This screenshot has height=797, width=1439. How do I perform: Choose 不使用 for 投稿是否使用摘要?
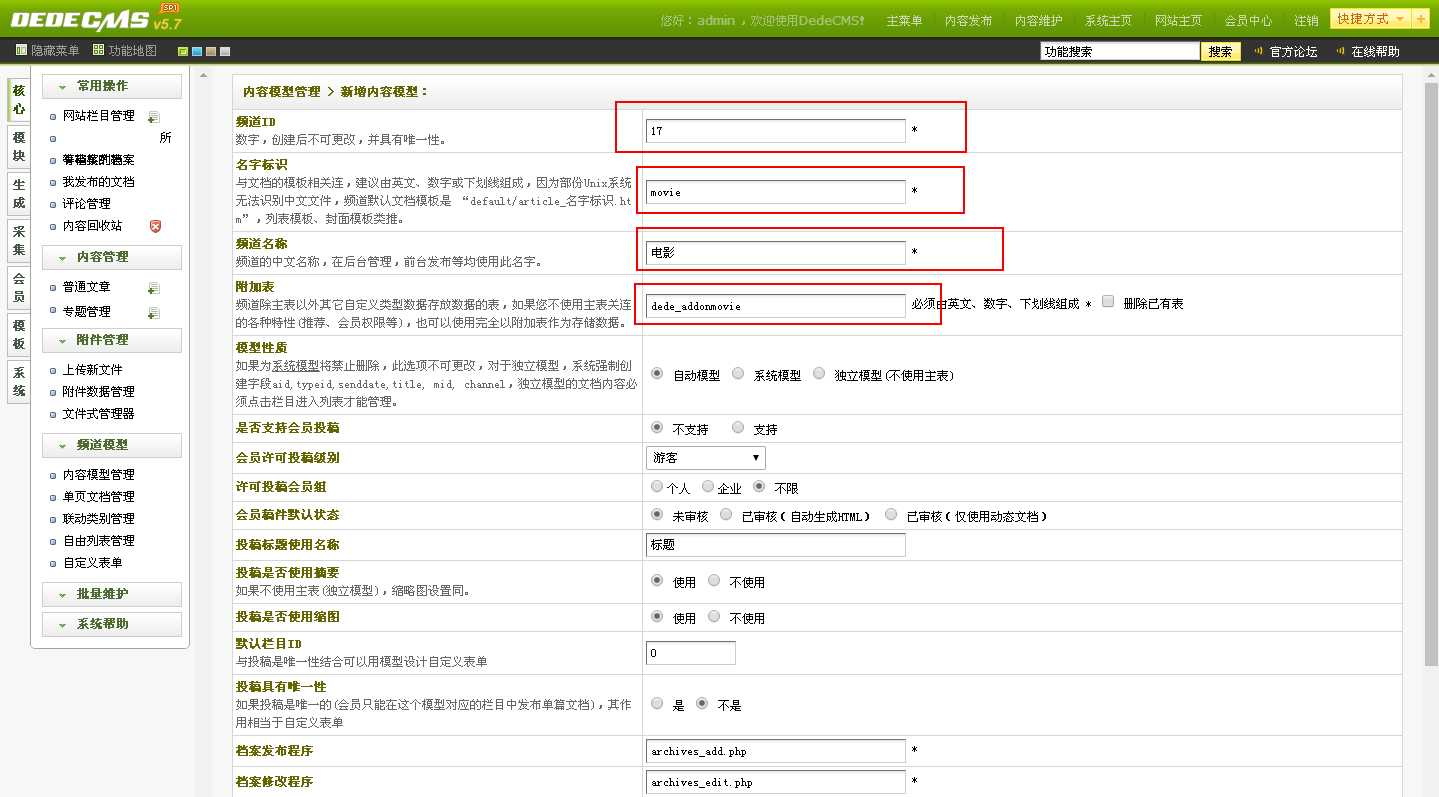[714, 580]
